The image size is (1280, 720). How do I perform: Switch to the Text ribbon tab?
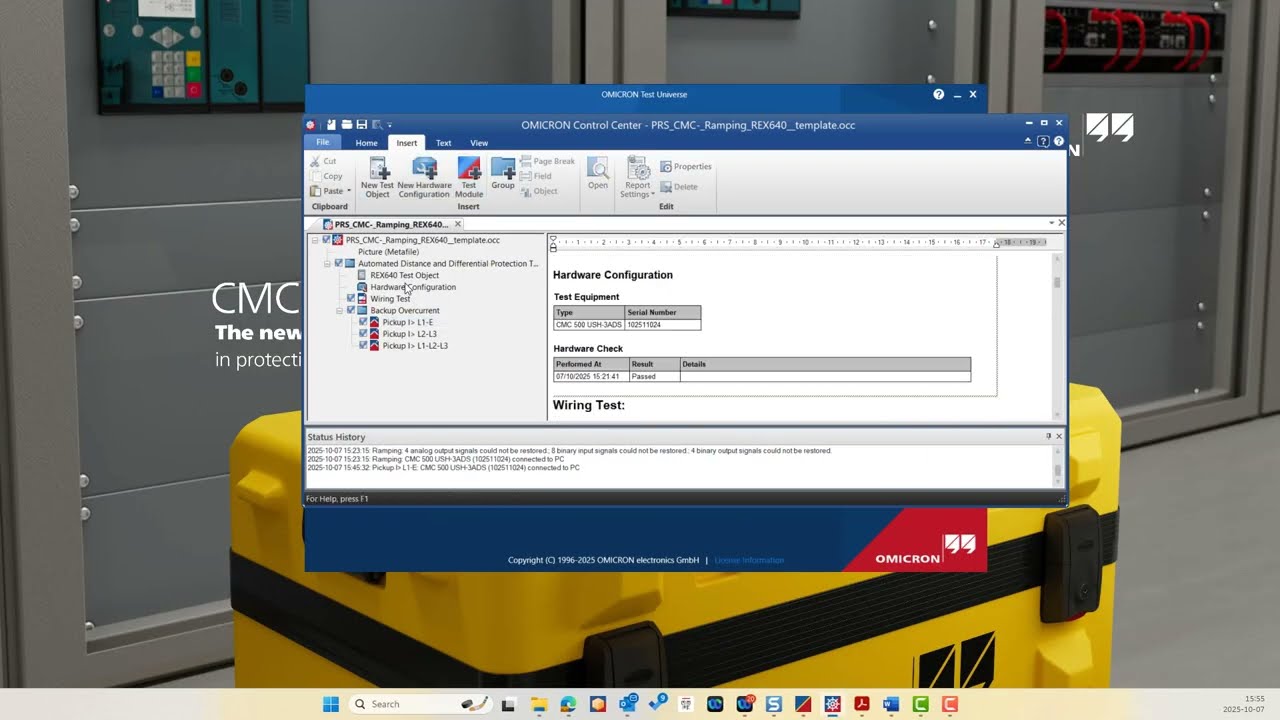(x=443, y=143)
